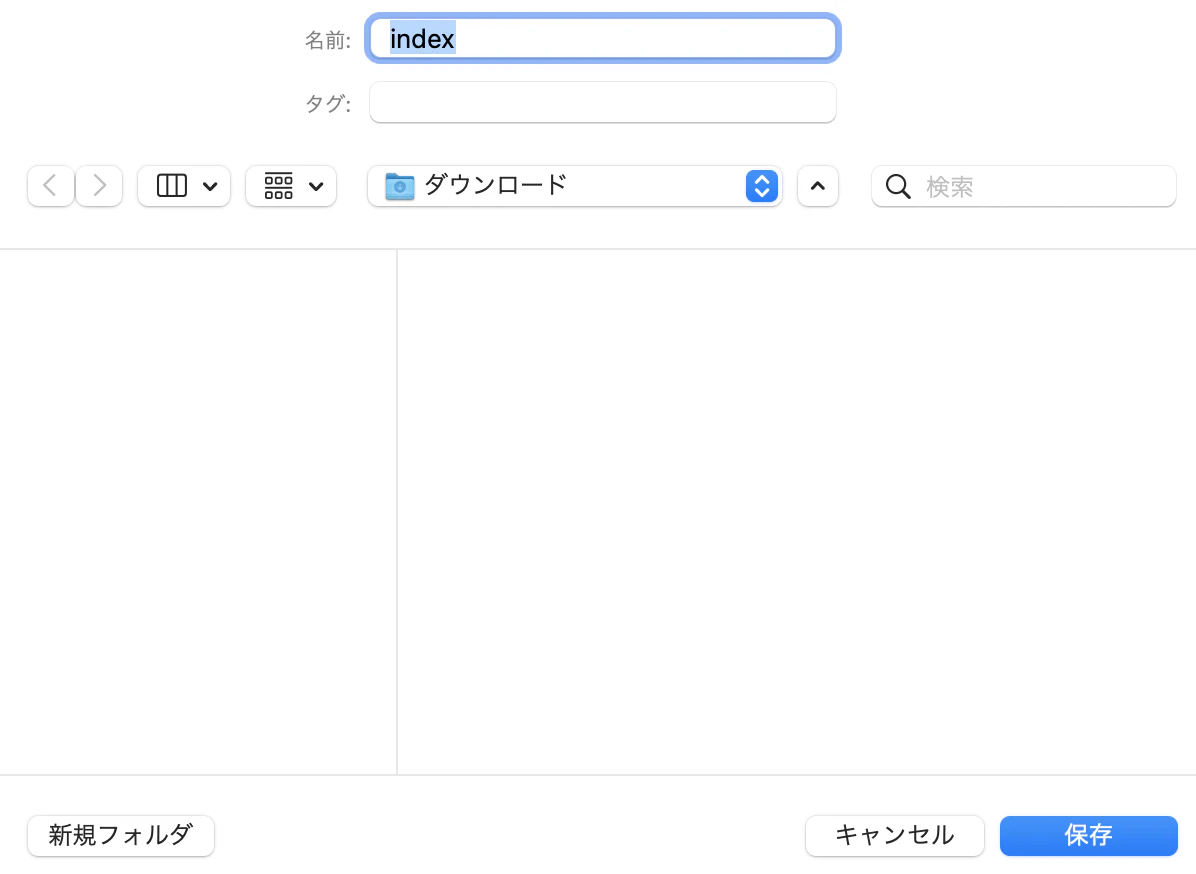Screen dimensions: 1196x874
Task: Click the column view icon
Action: tap(171, 185)
